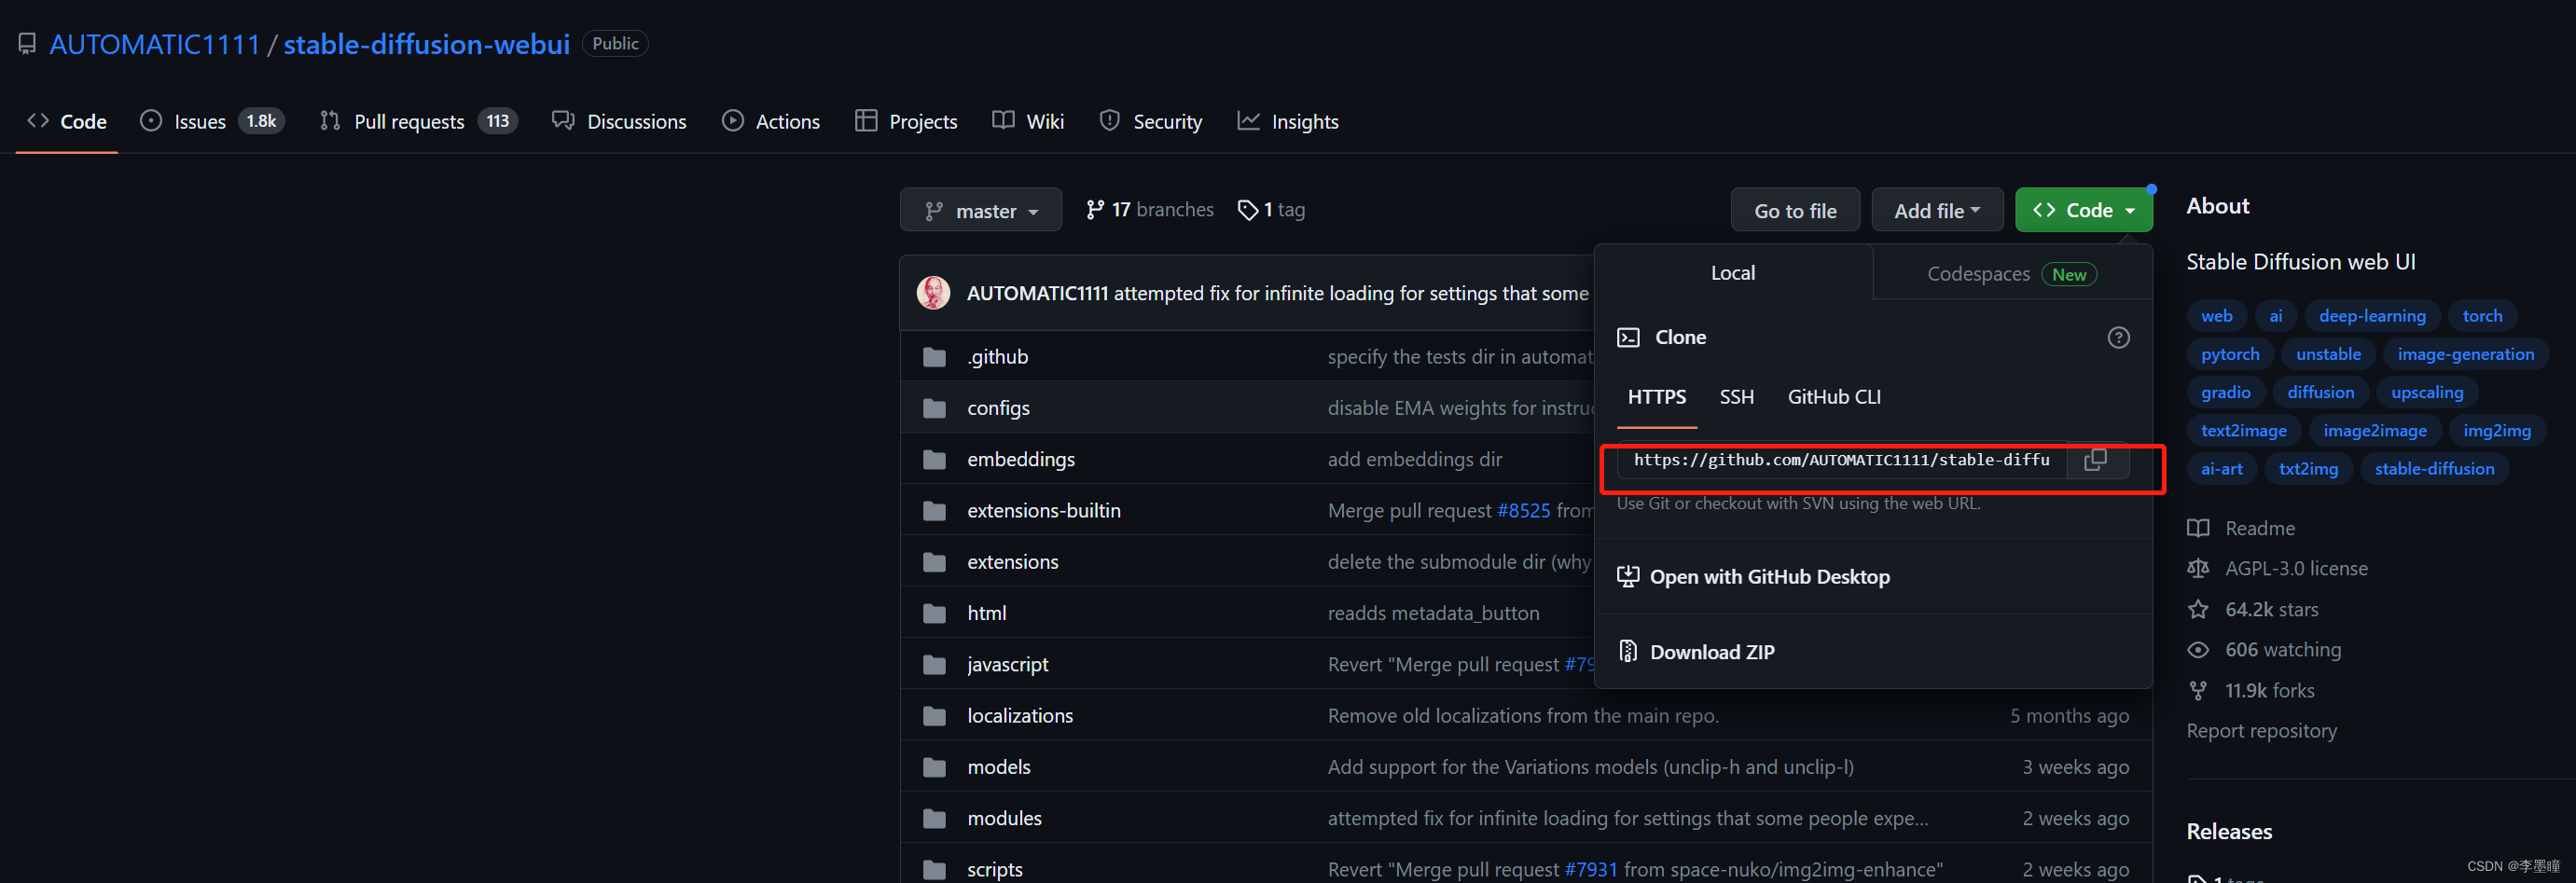
Task: Open the Actions tab
Action: click(x=771, y=122)
